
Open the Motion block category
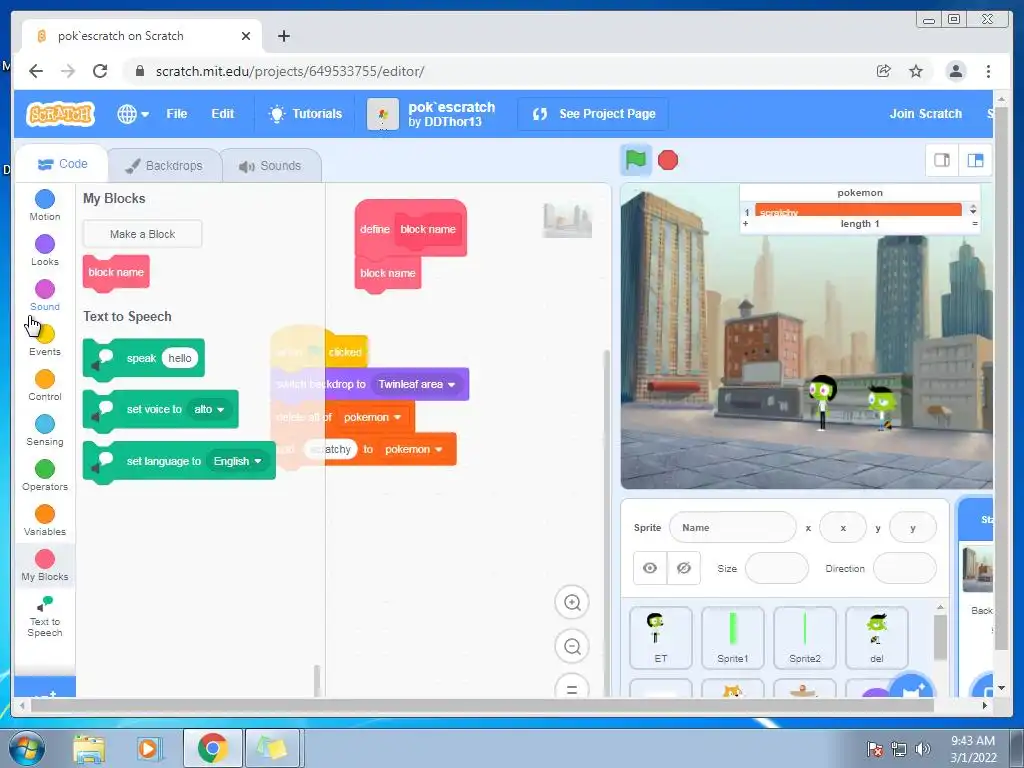[44, 205]
